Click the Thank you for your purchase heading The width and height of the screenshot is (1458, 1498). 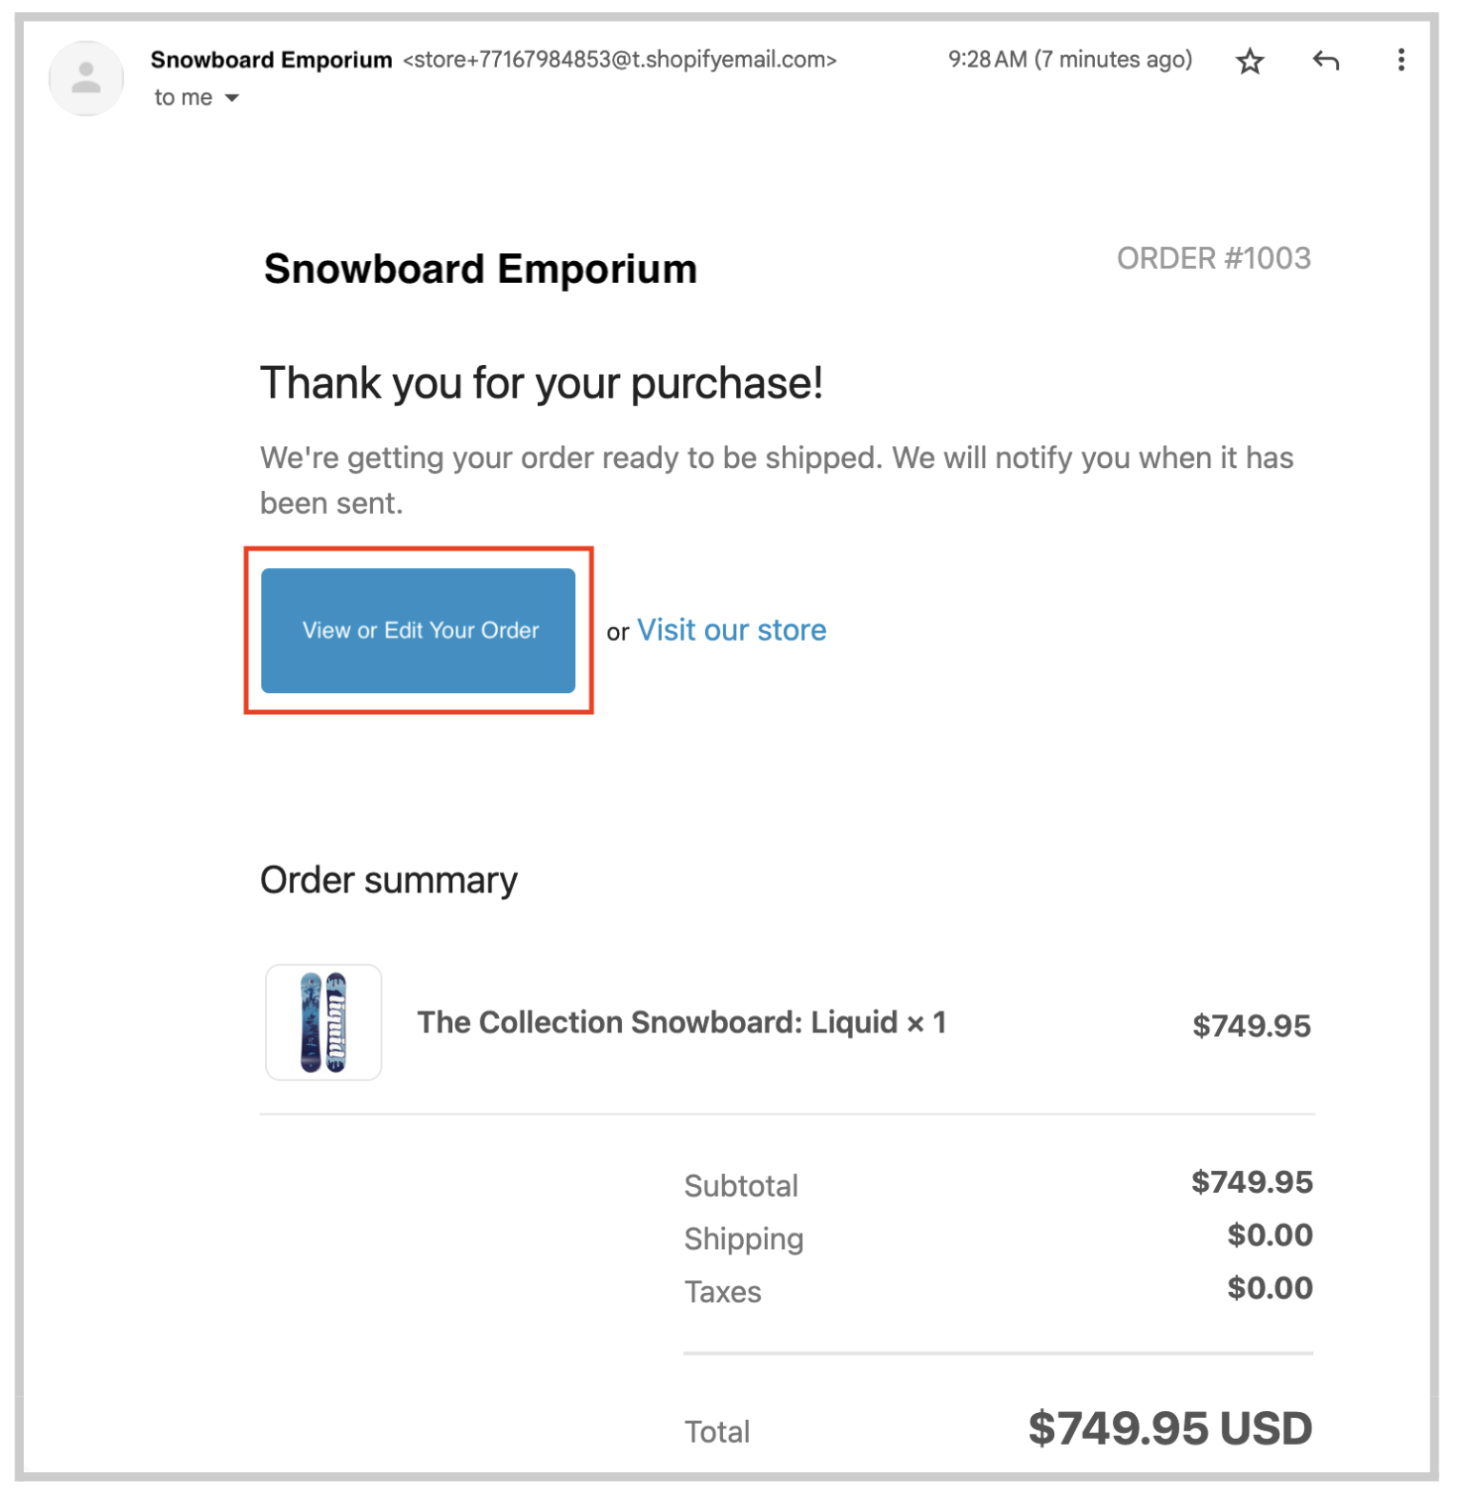(x=541, y=383)
